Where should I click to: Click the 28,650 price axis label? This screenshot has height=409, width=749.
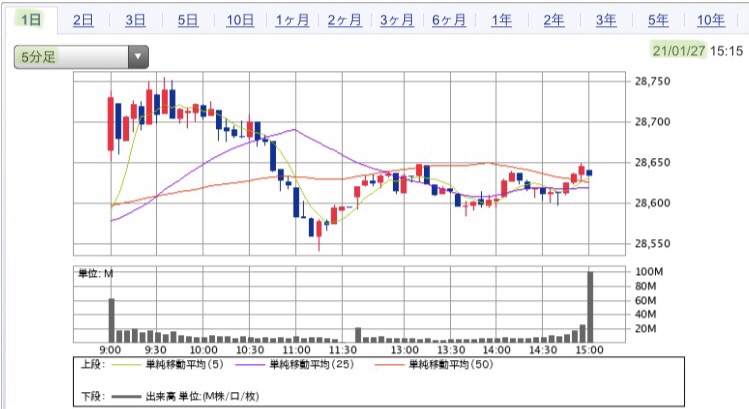pos(652,162)
